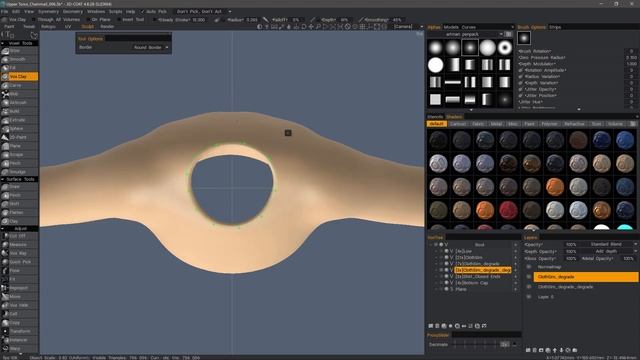Select the Extrude voxel tool
The image size is (640, 360).
tap(20, 120)
